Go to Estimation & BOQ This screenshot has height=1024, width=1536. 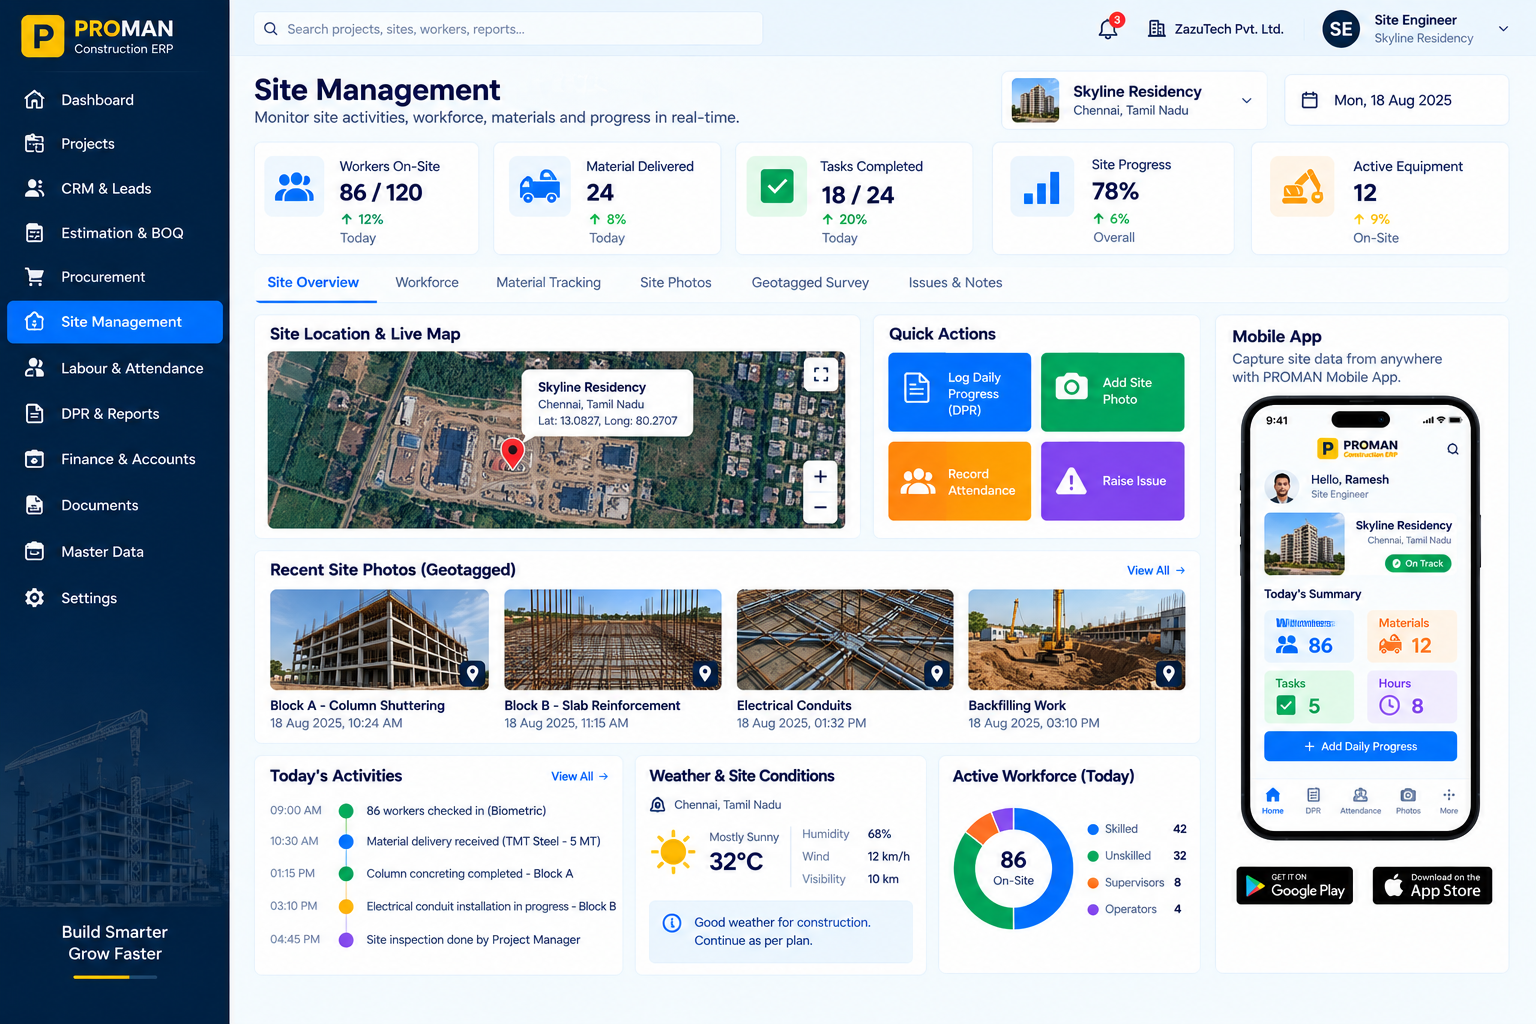pyautogui.click(x=115, y=233)
